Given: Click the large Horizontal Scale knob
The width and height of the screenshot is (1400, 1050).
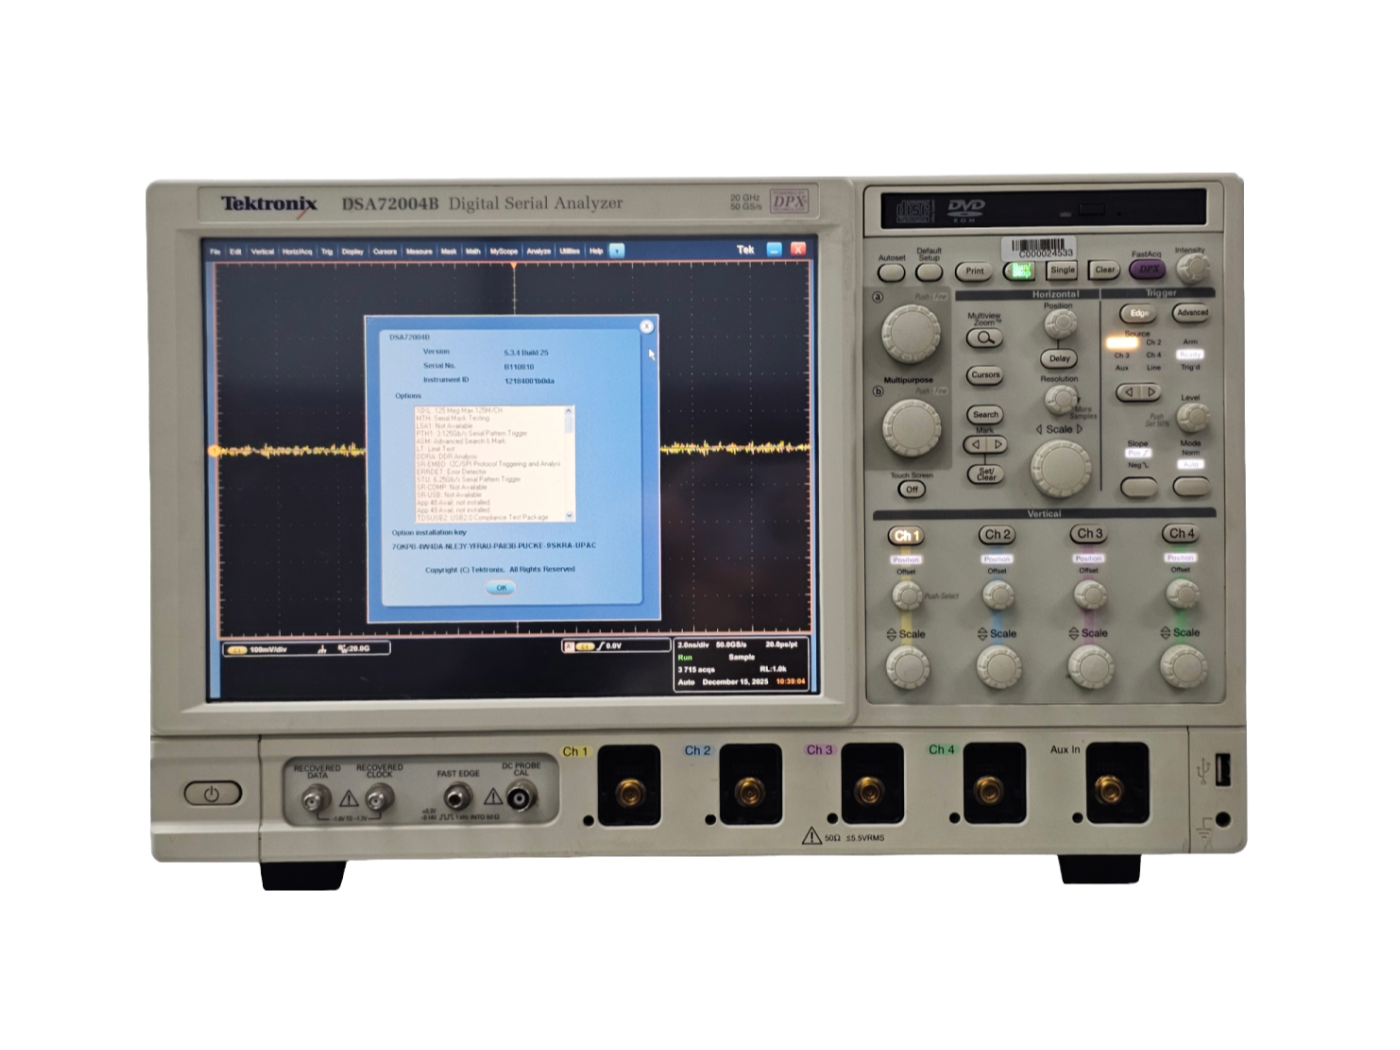Looking at the screenshot, I should click(1060, 468).
